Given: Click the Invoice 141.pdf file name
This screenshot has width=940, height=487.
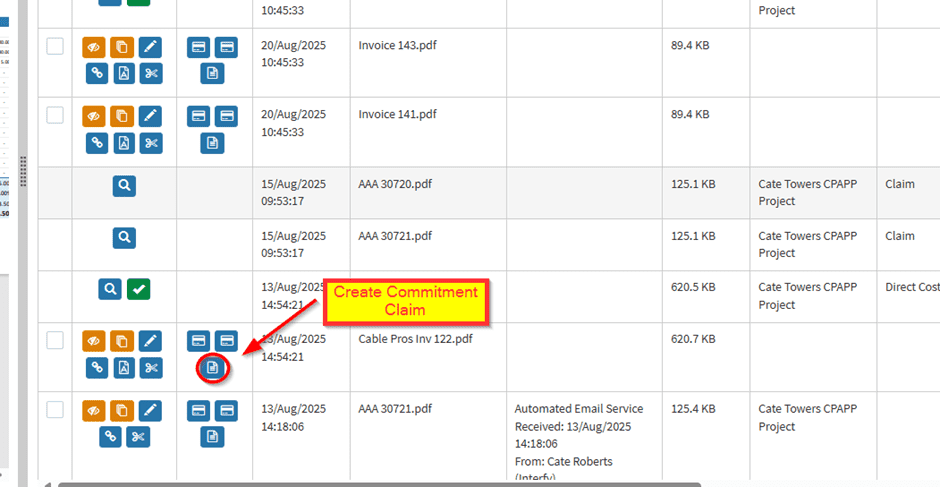Looking at the screenshot, I should 397,115.
